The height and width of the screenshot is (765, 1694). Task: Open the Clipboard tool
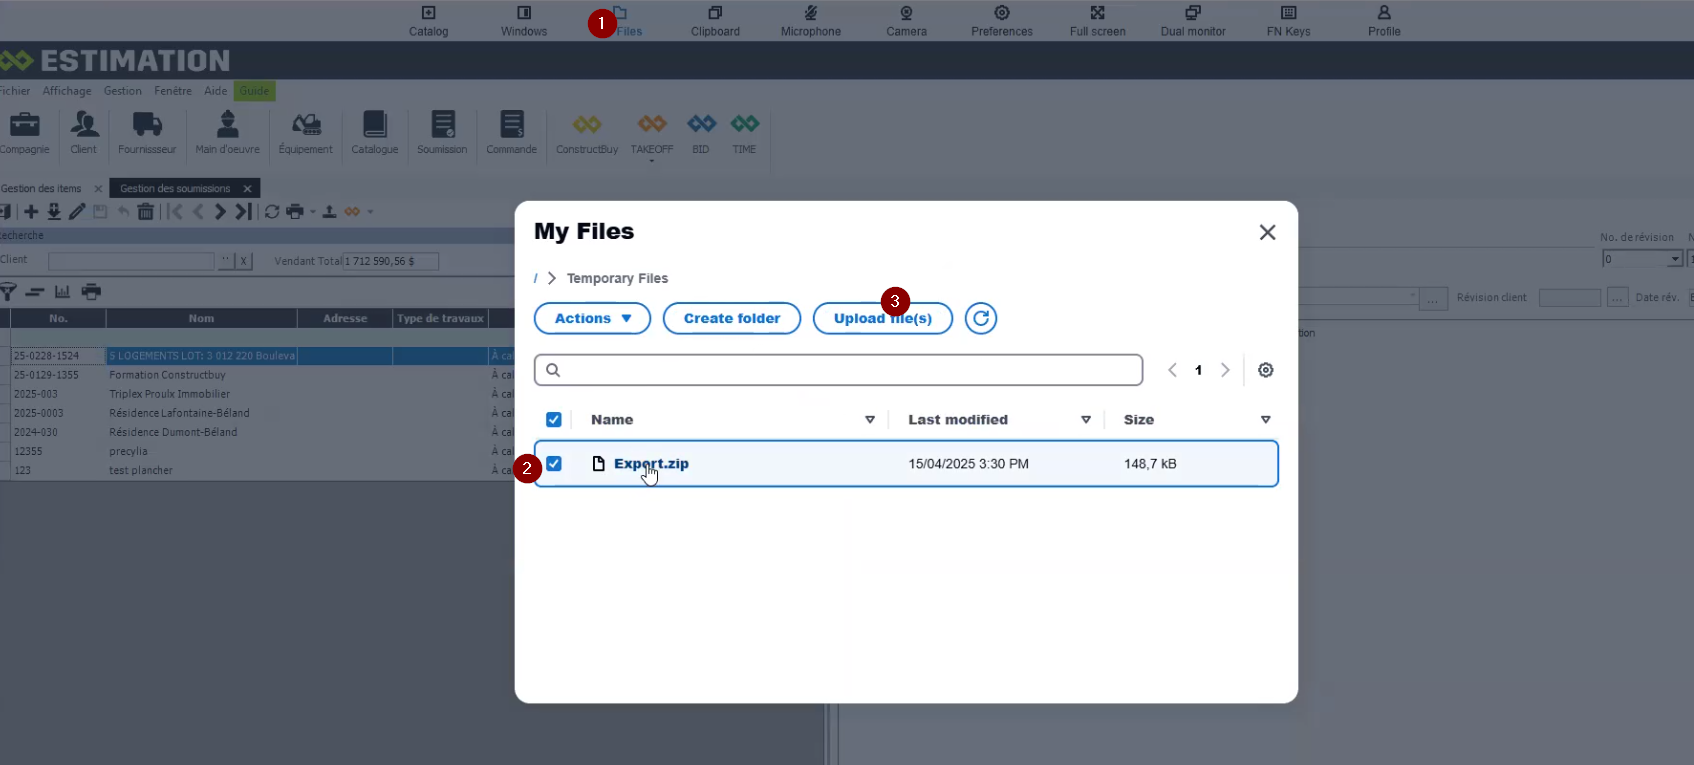[x=715, y=20]
